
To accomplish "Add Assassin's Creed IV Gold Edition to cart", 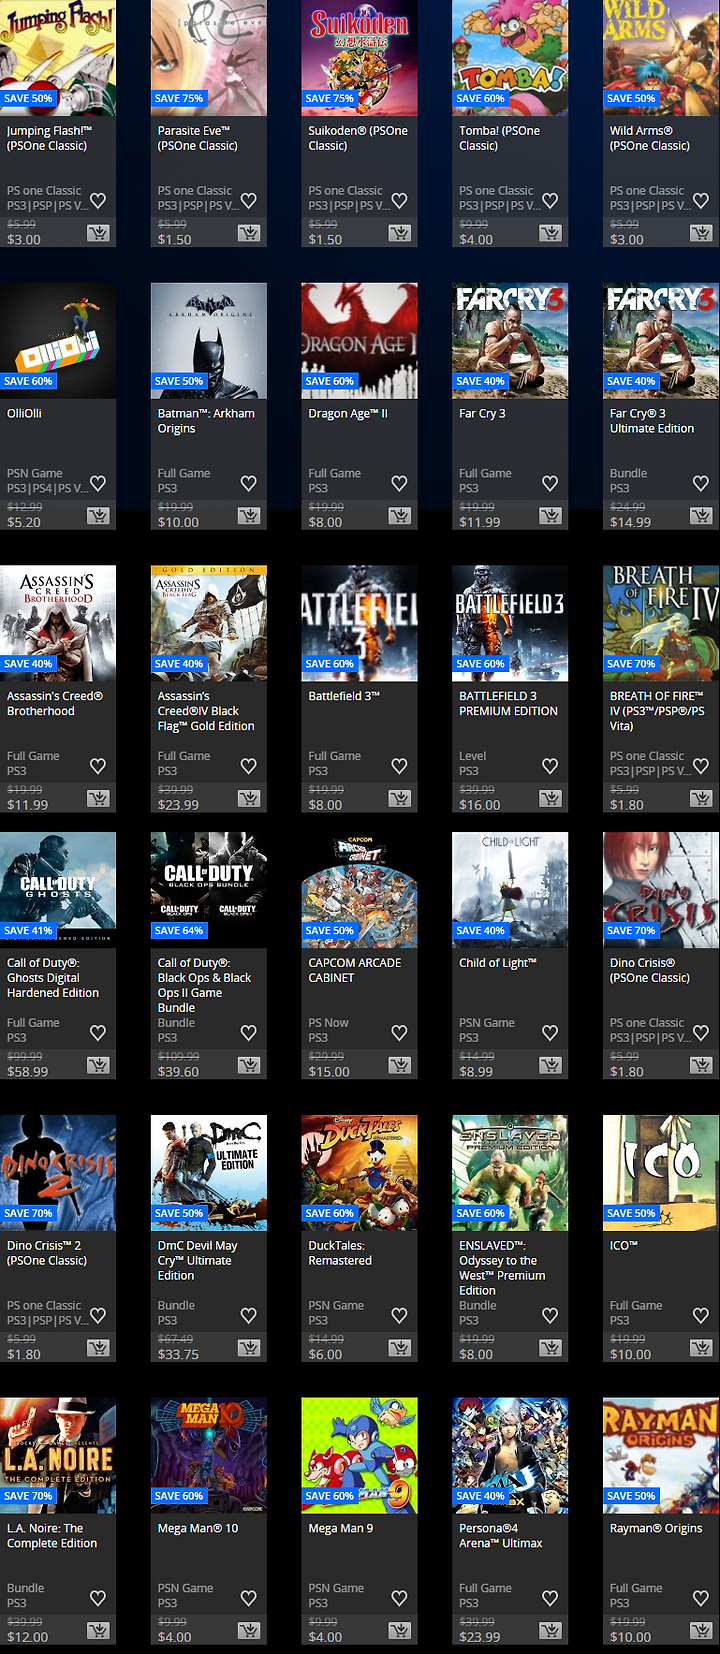I will point(249,798).
